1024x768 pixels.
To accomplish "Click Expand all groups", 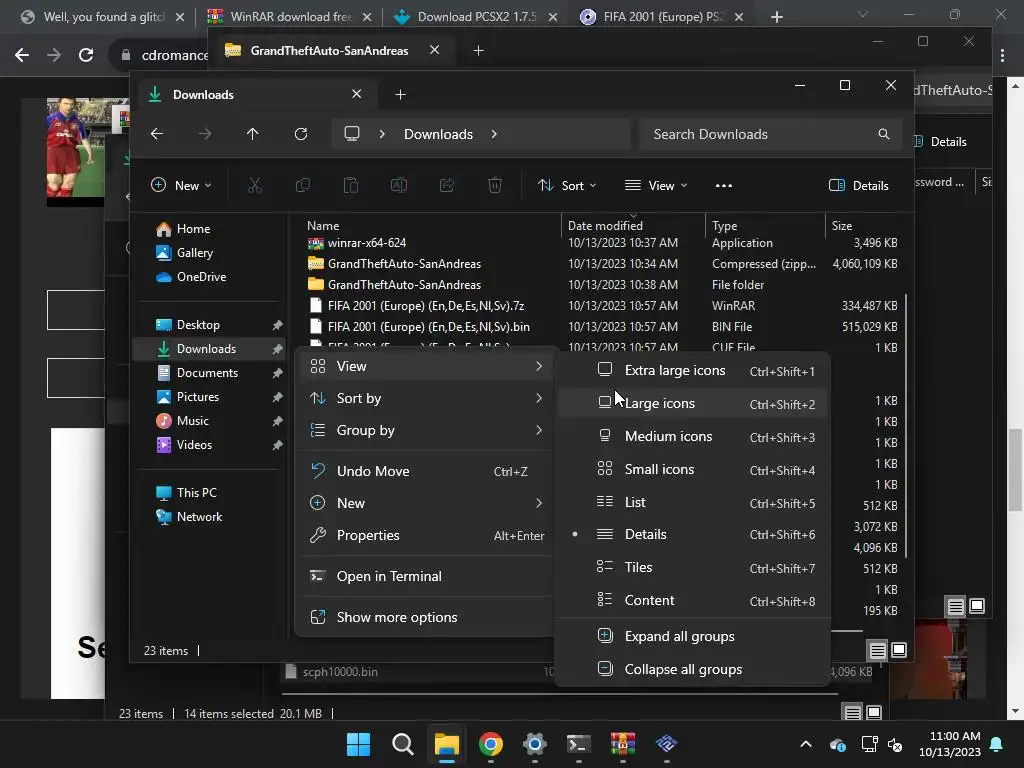I will [692, 636].
